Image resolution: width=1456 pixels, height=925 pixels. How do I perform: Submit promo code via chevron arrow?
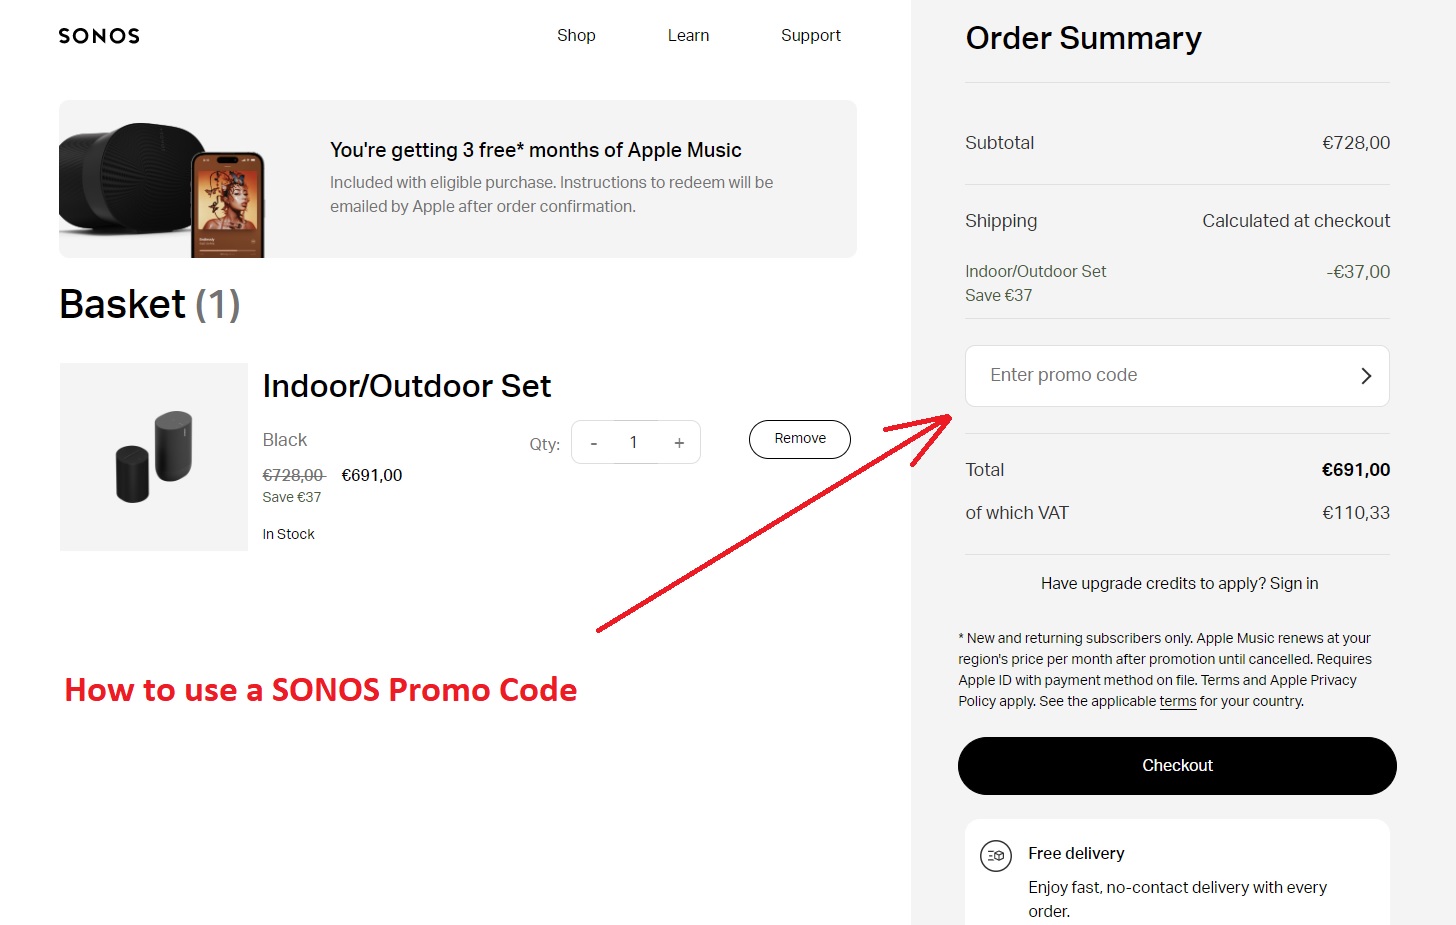coord(1365,375)
